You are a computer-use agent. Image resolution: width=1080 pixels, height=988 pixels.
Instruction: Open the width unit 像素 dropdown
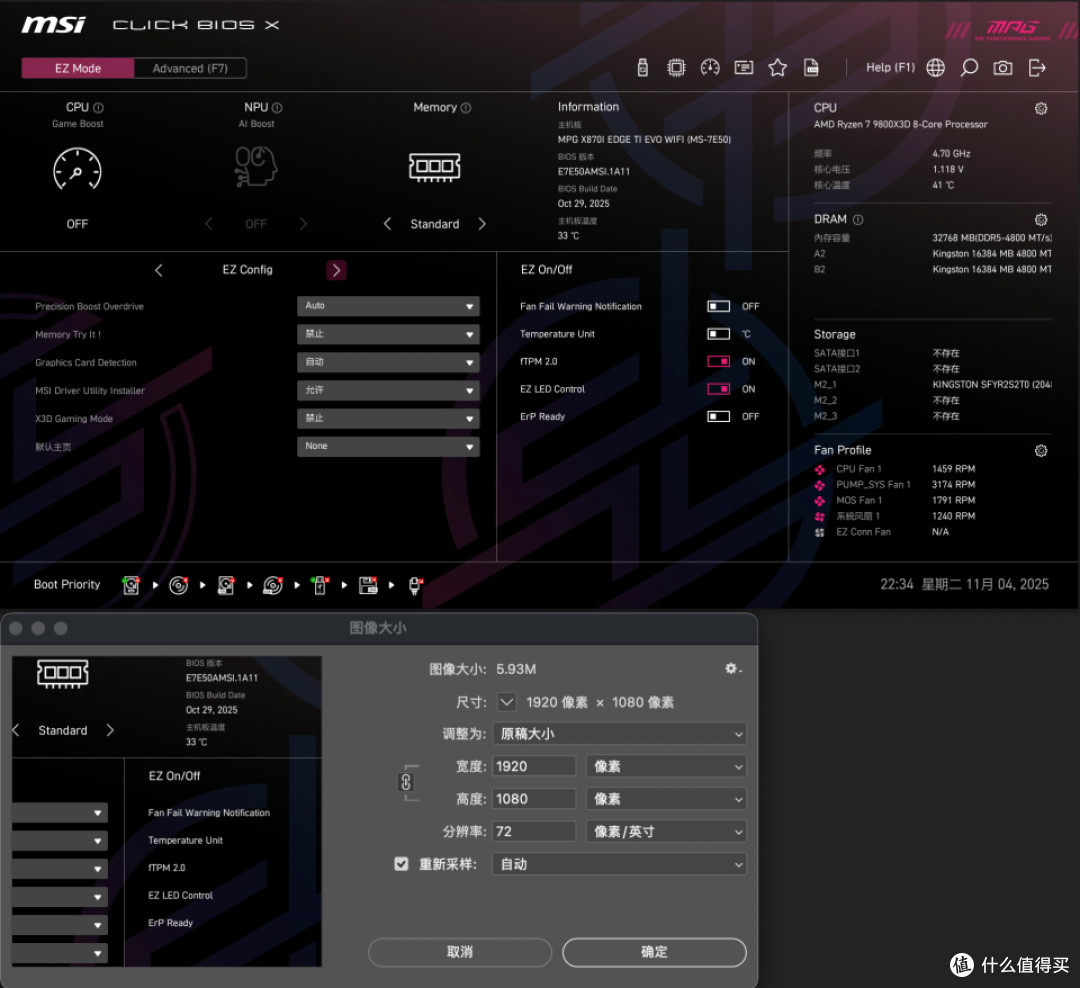(666, 766)
